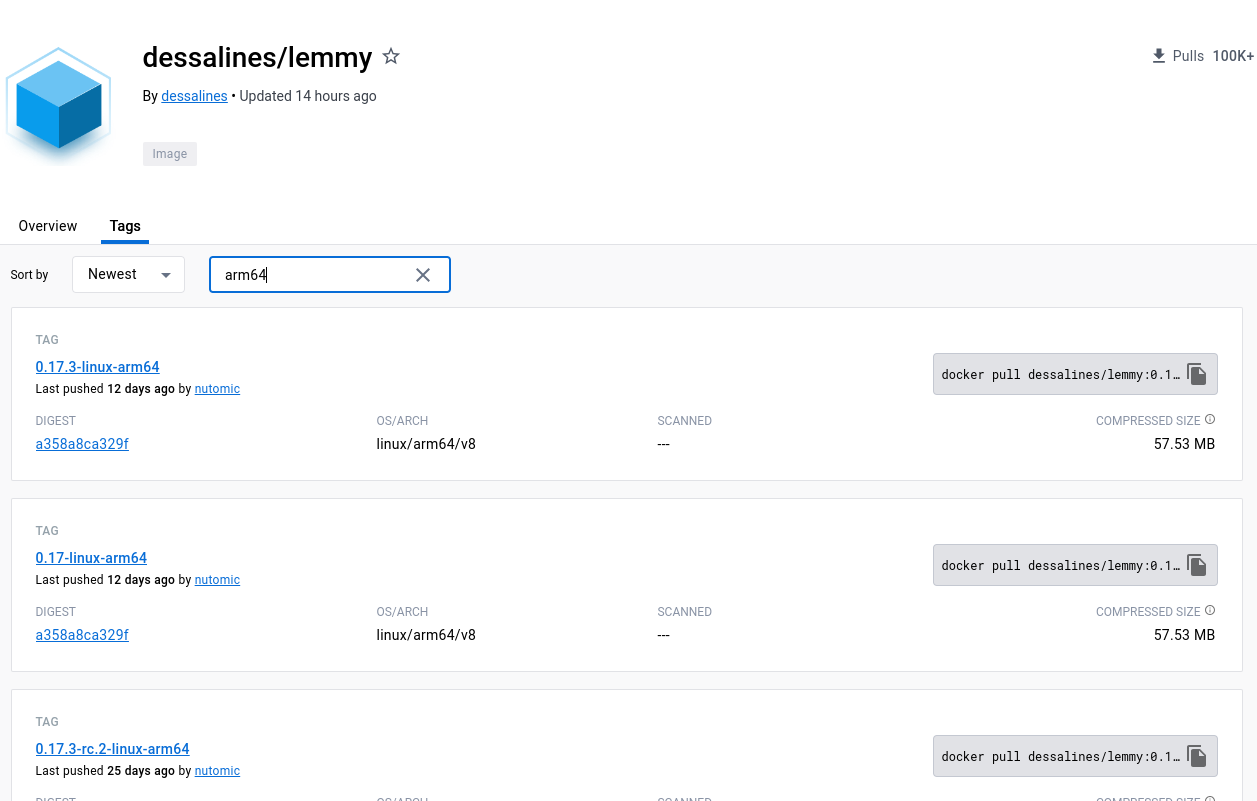
Task: Click 57.53 MB size in first card
Action: [x=1184, y=444]
